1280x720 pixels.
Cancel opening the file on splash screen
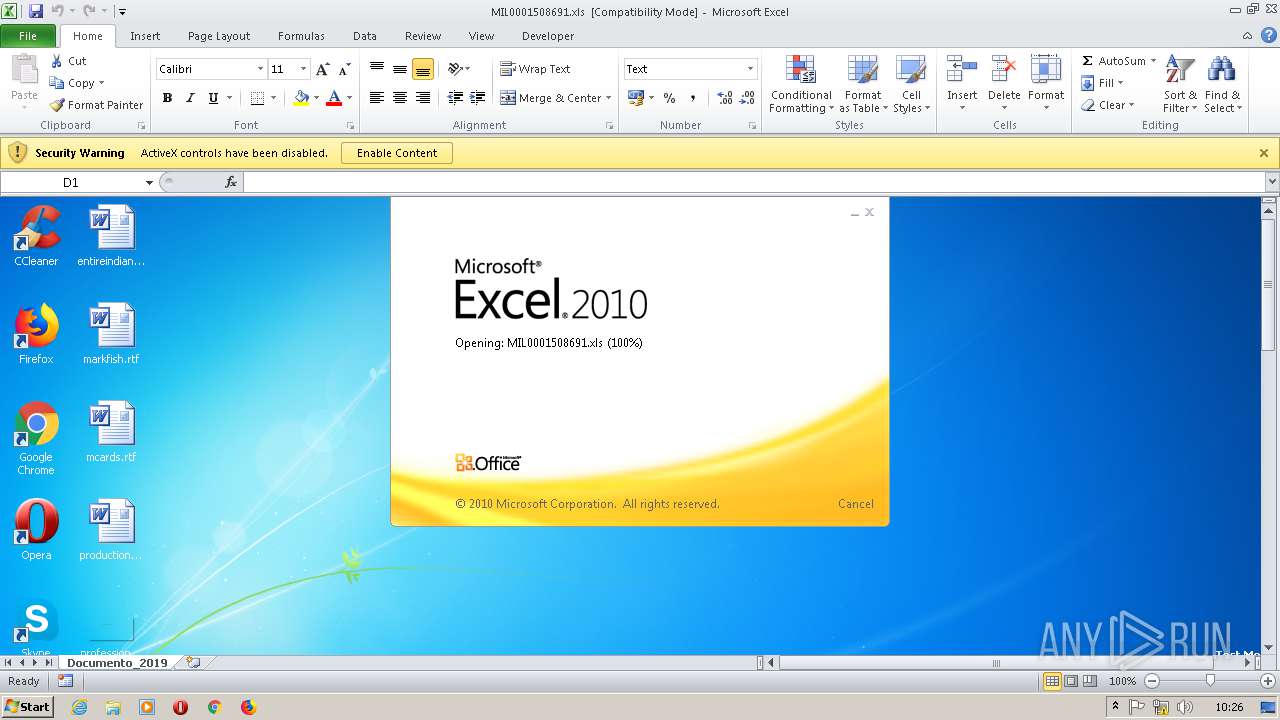(x=856, y=504)
